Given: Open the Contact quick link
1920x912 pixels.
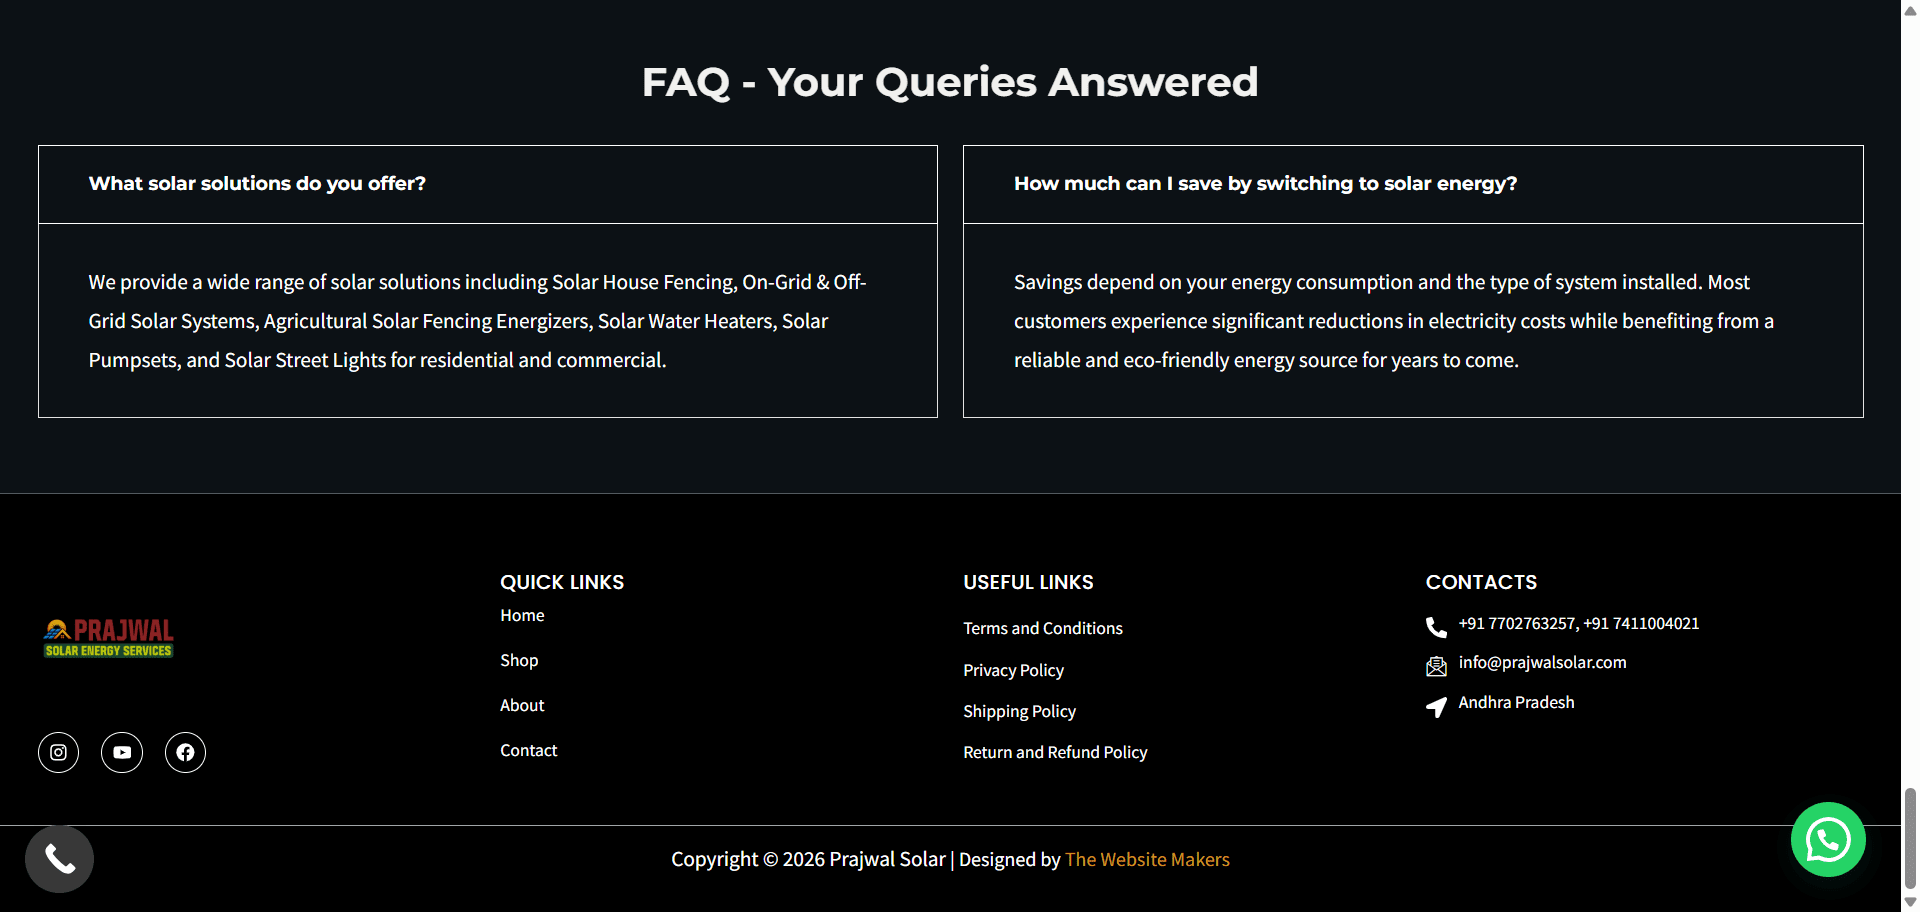Looking at the screenshot, I should point(528,750).
